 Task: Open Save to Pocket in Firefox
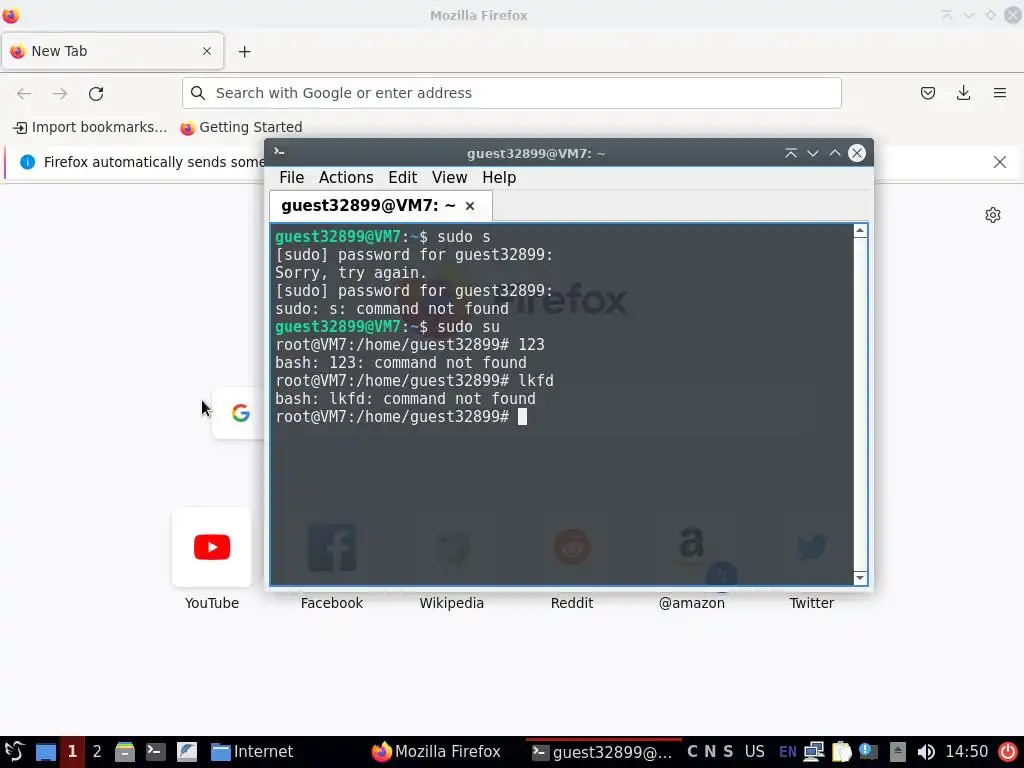[927, 93]
